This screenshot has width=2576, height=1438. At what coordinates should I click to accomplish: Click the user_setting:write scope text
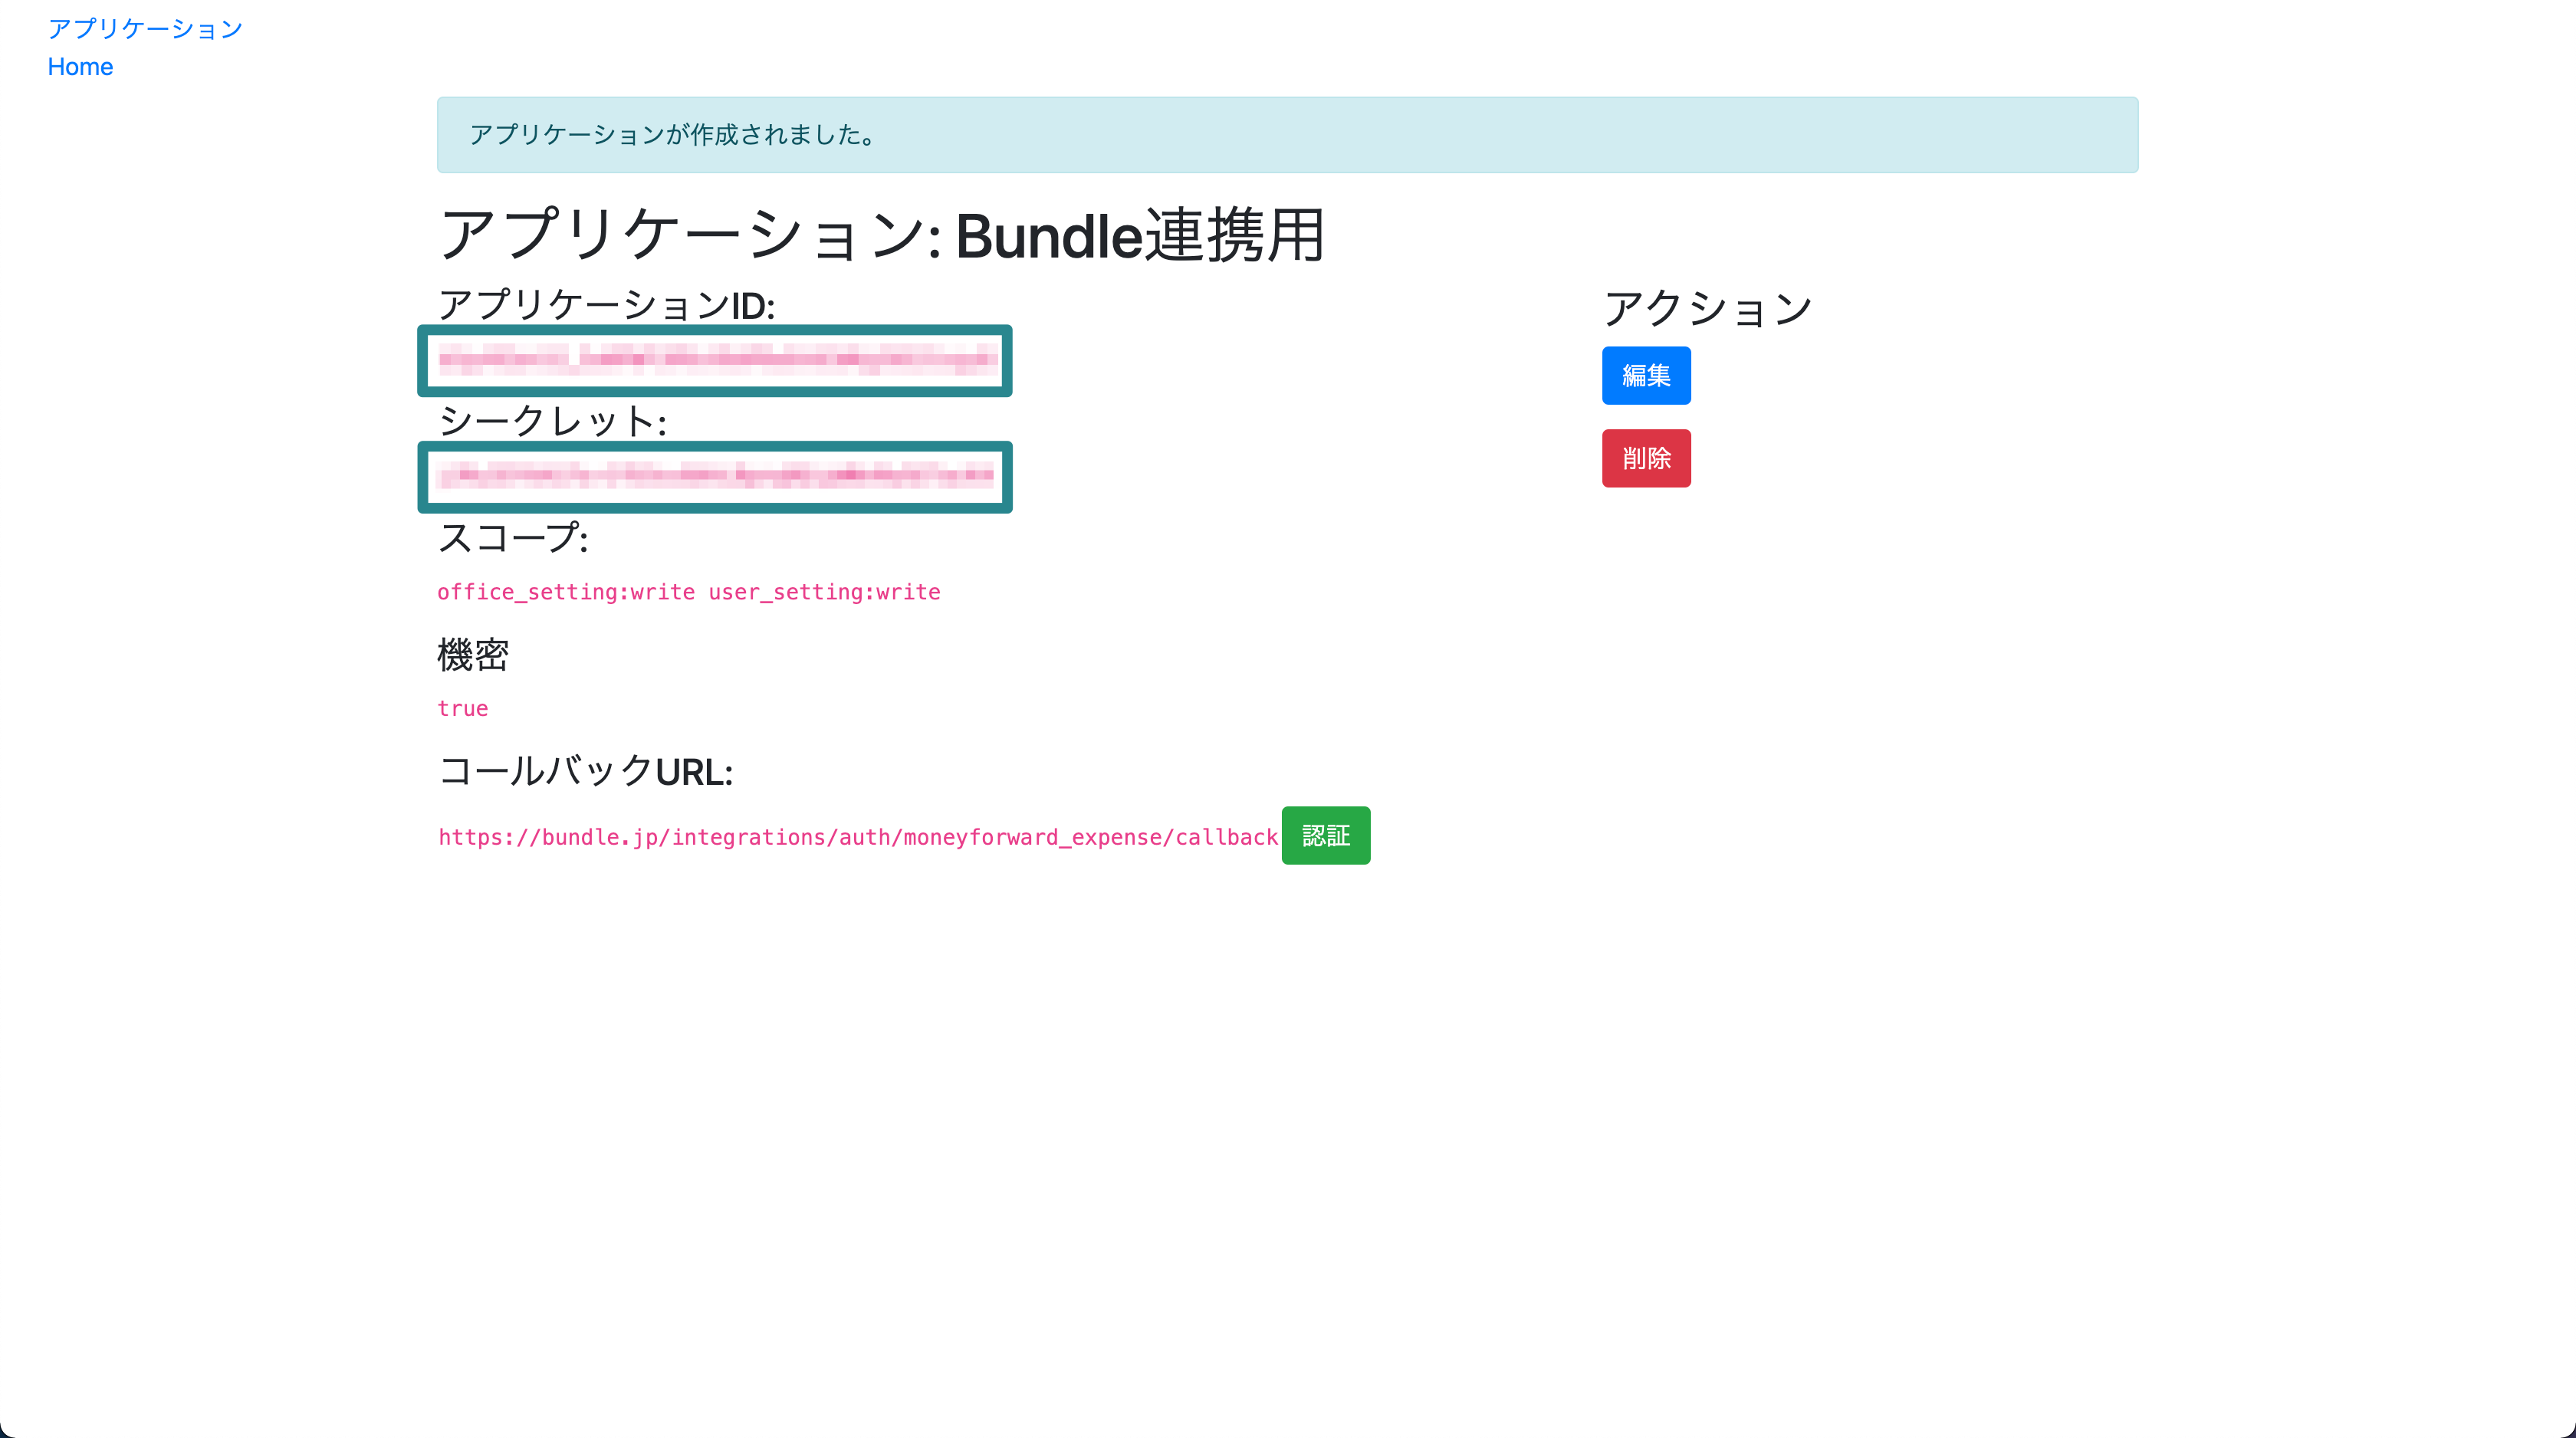click(x=824, y=592)
